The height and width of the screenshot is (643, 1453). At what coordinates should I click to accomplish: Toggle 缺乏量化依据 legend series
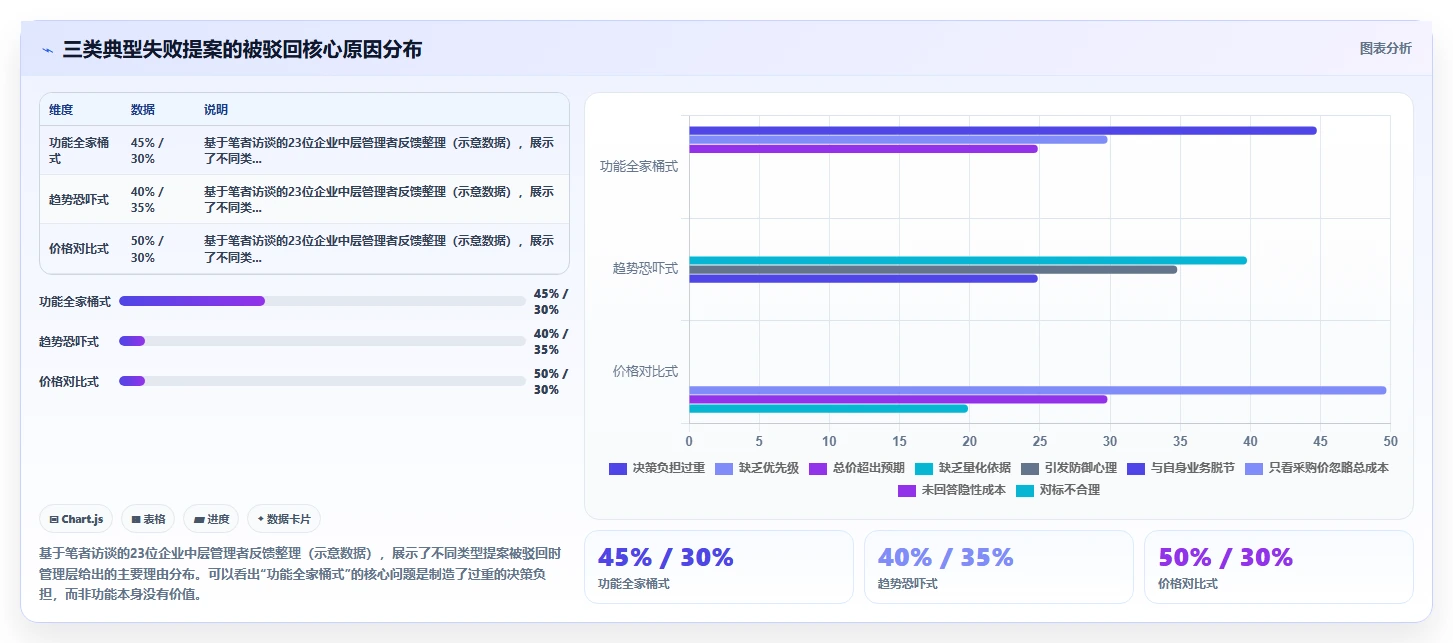962,468
